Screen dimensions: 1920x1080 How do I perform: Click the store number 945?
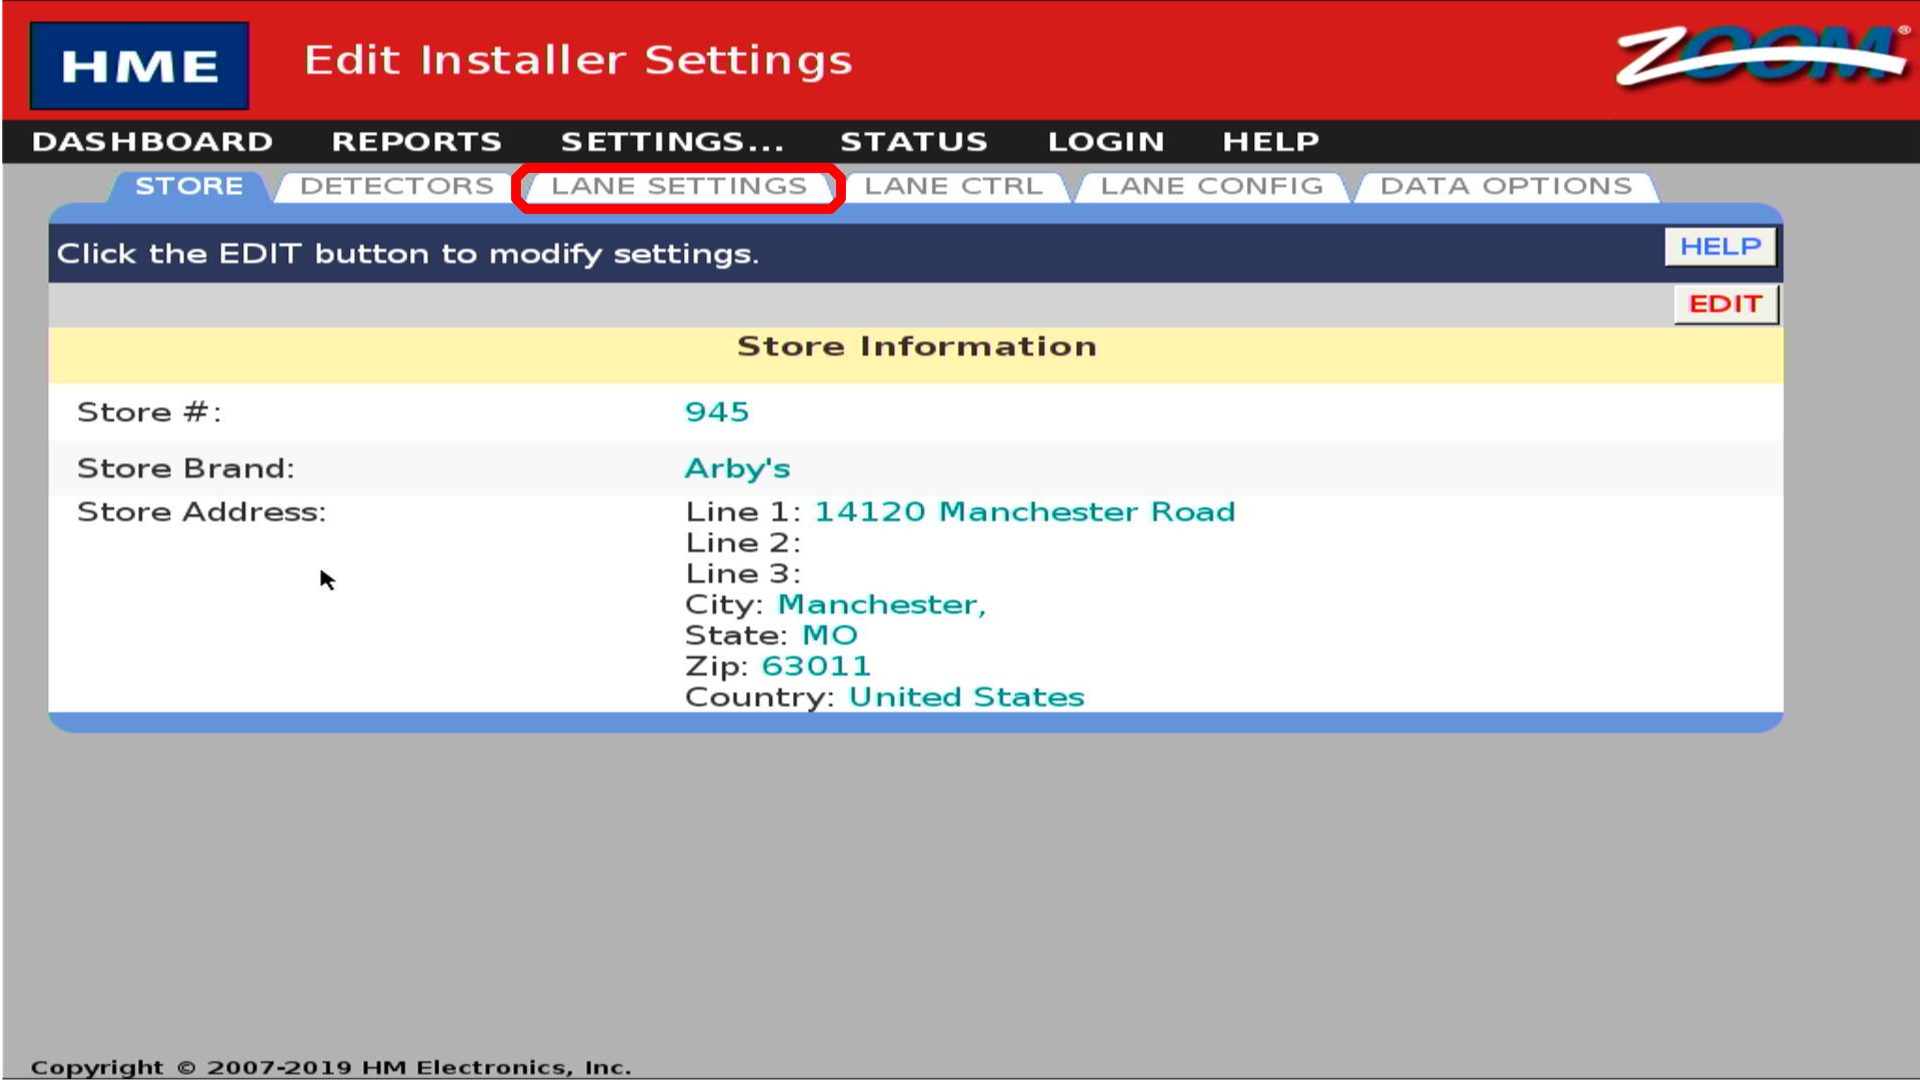point(716,412)
